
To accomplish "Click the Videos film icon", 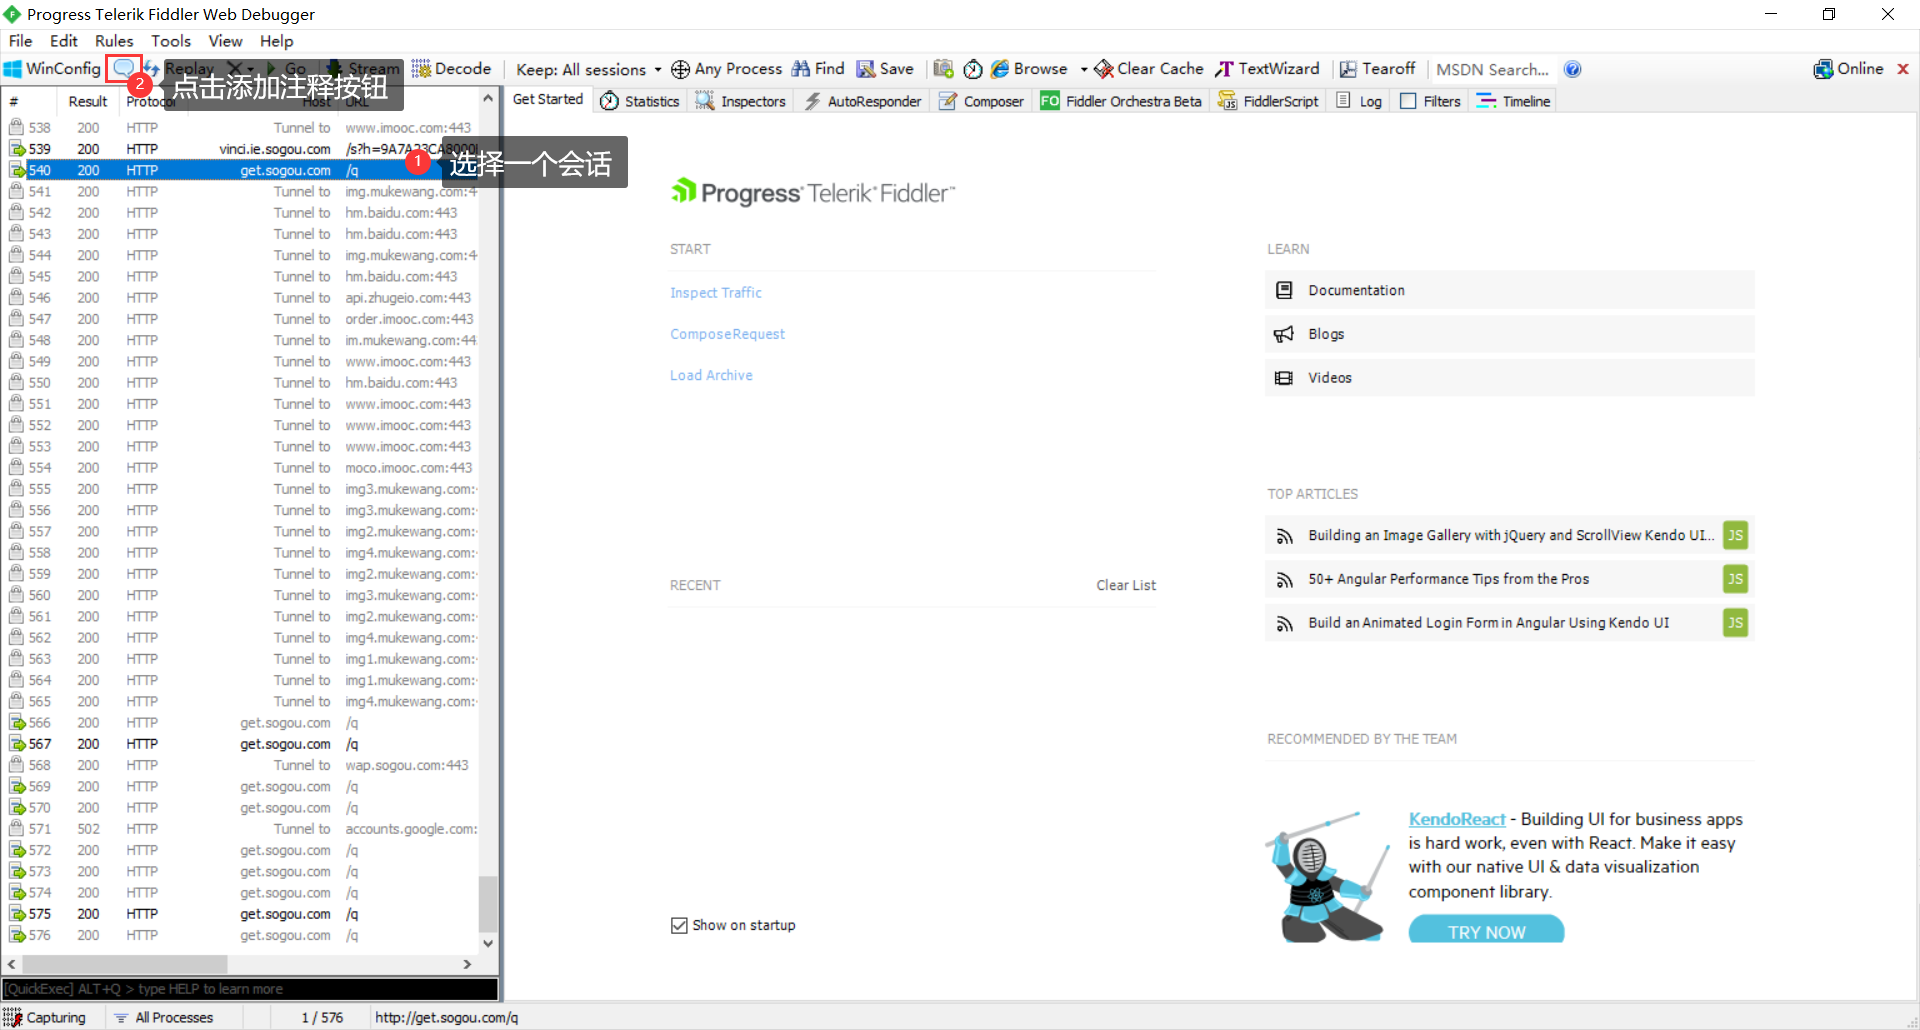I will pos(1284,378).
